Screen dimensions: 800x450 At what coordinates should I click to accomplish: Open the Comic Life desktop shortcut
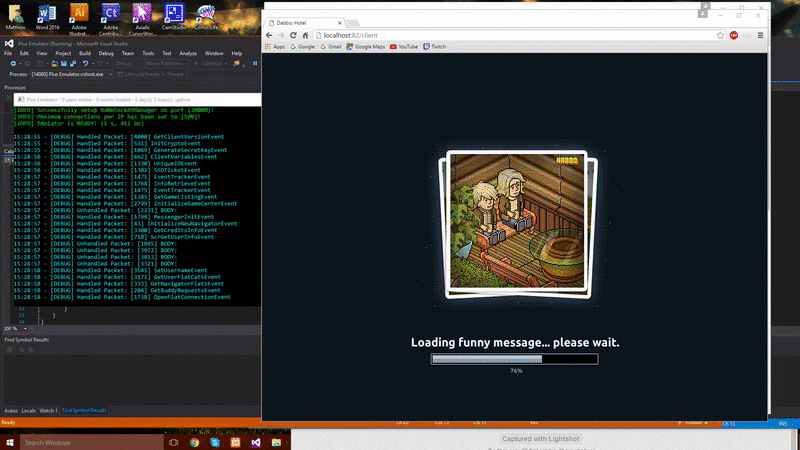[x=206, y=17]
